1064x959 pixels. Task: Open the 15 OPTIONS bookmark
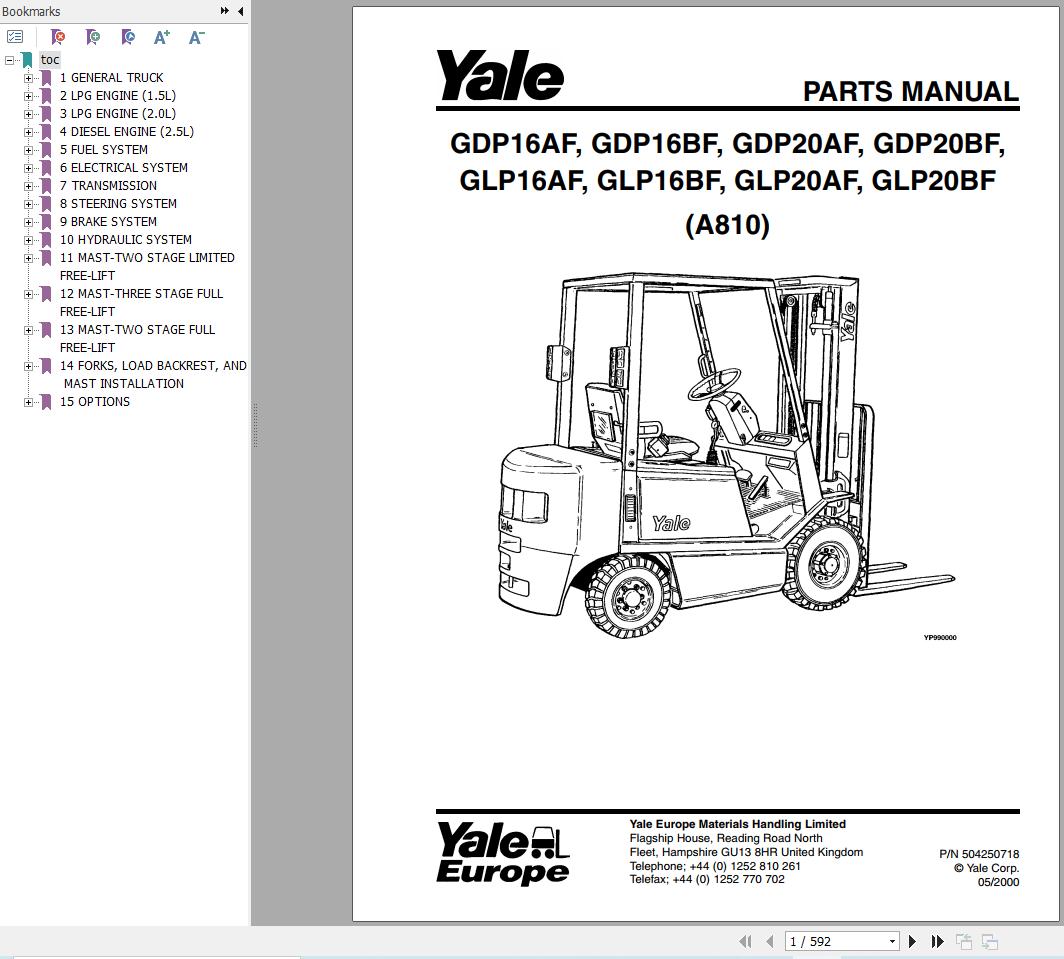click(94, 402)
